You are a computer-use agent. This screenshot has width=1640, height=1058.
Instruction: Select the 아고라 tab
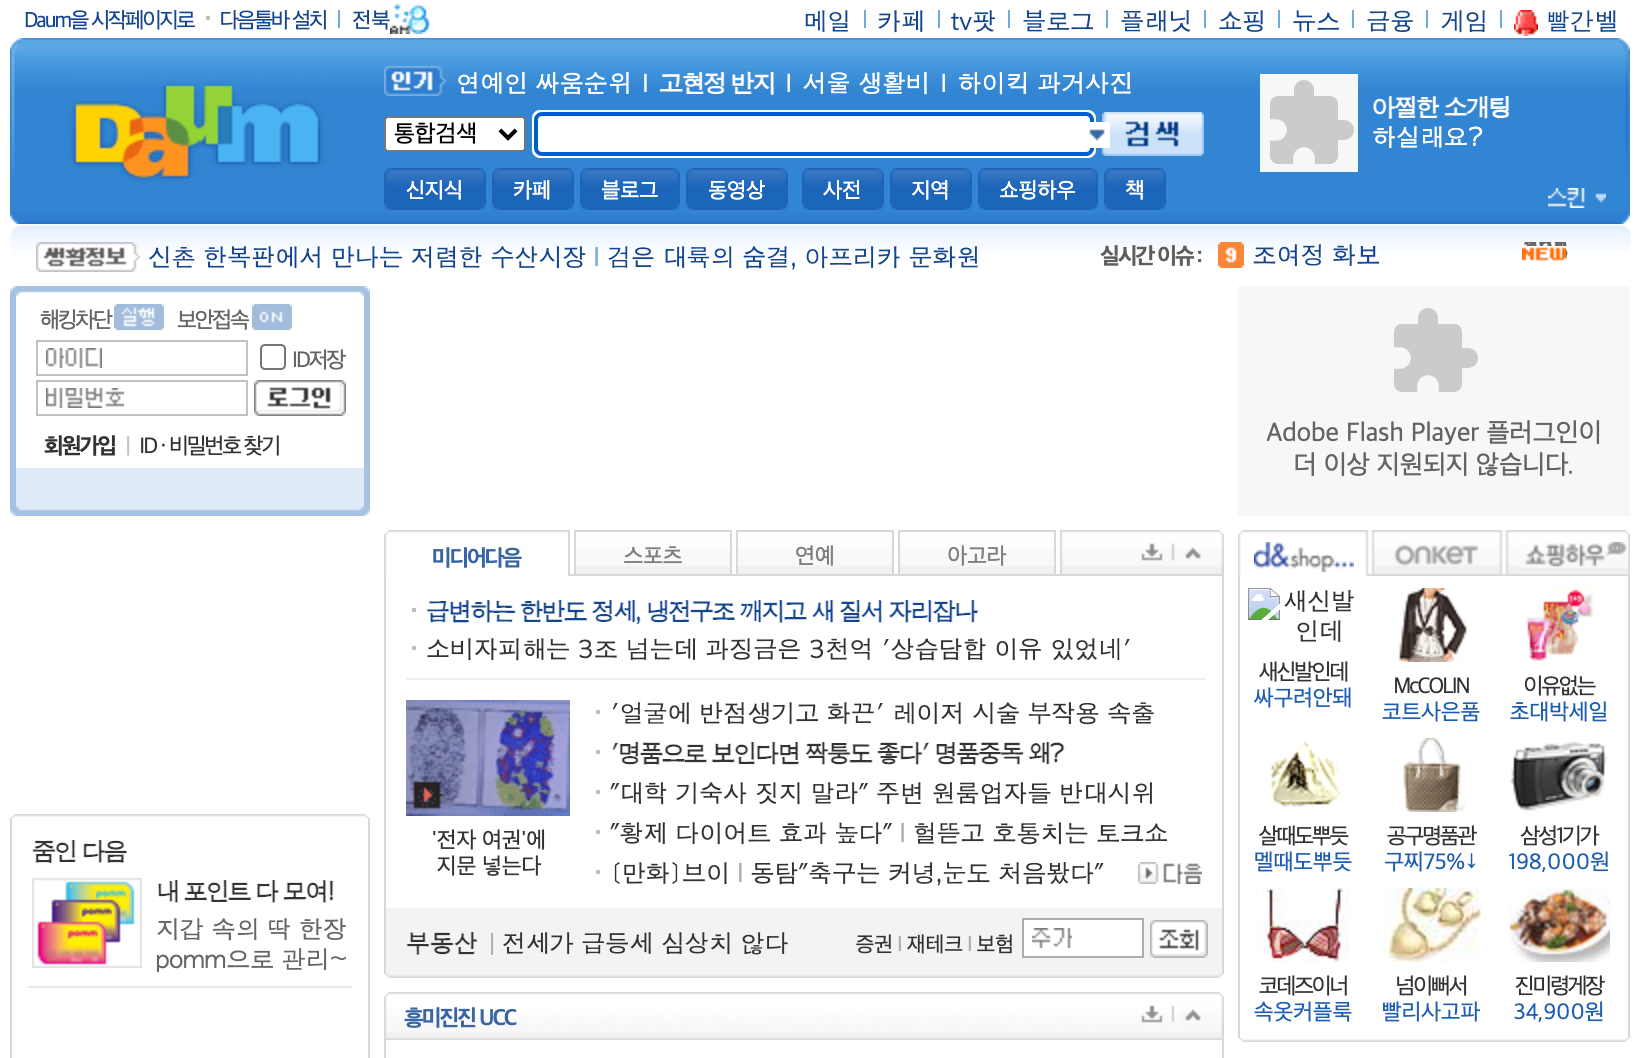976,554
